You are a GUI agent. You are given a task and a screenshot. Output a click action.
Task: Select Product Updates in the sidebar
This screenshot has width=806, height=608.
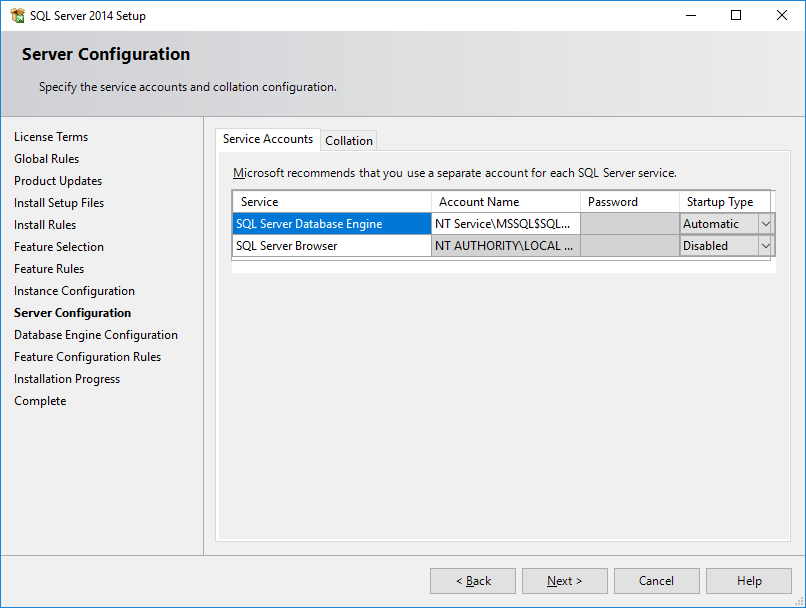58,180
